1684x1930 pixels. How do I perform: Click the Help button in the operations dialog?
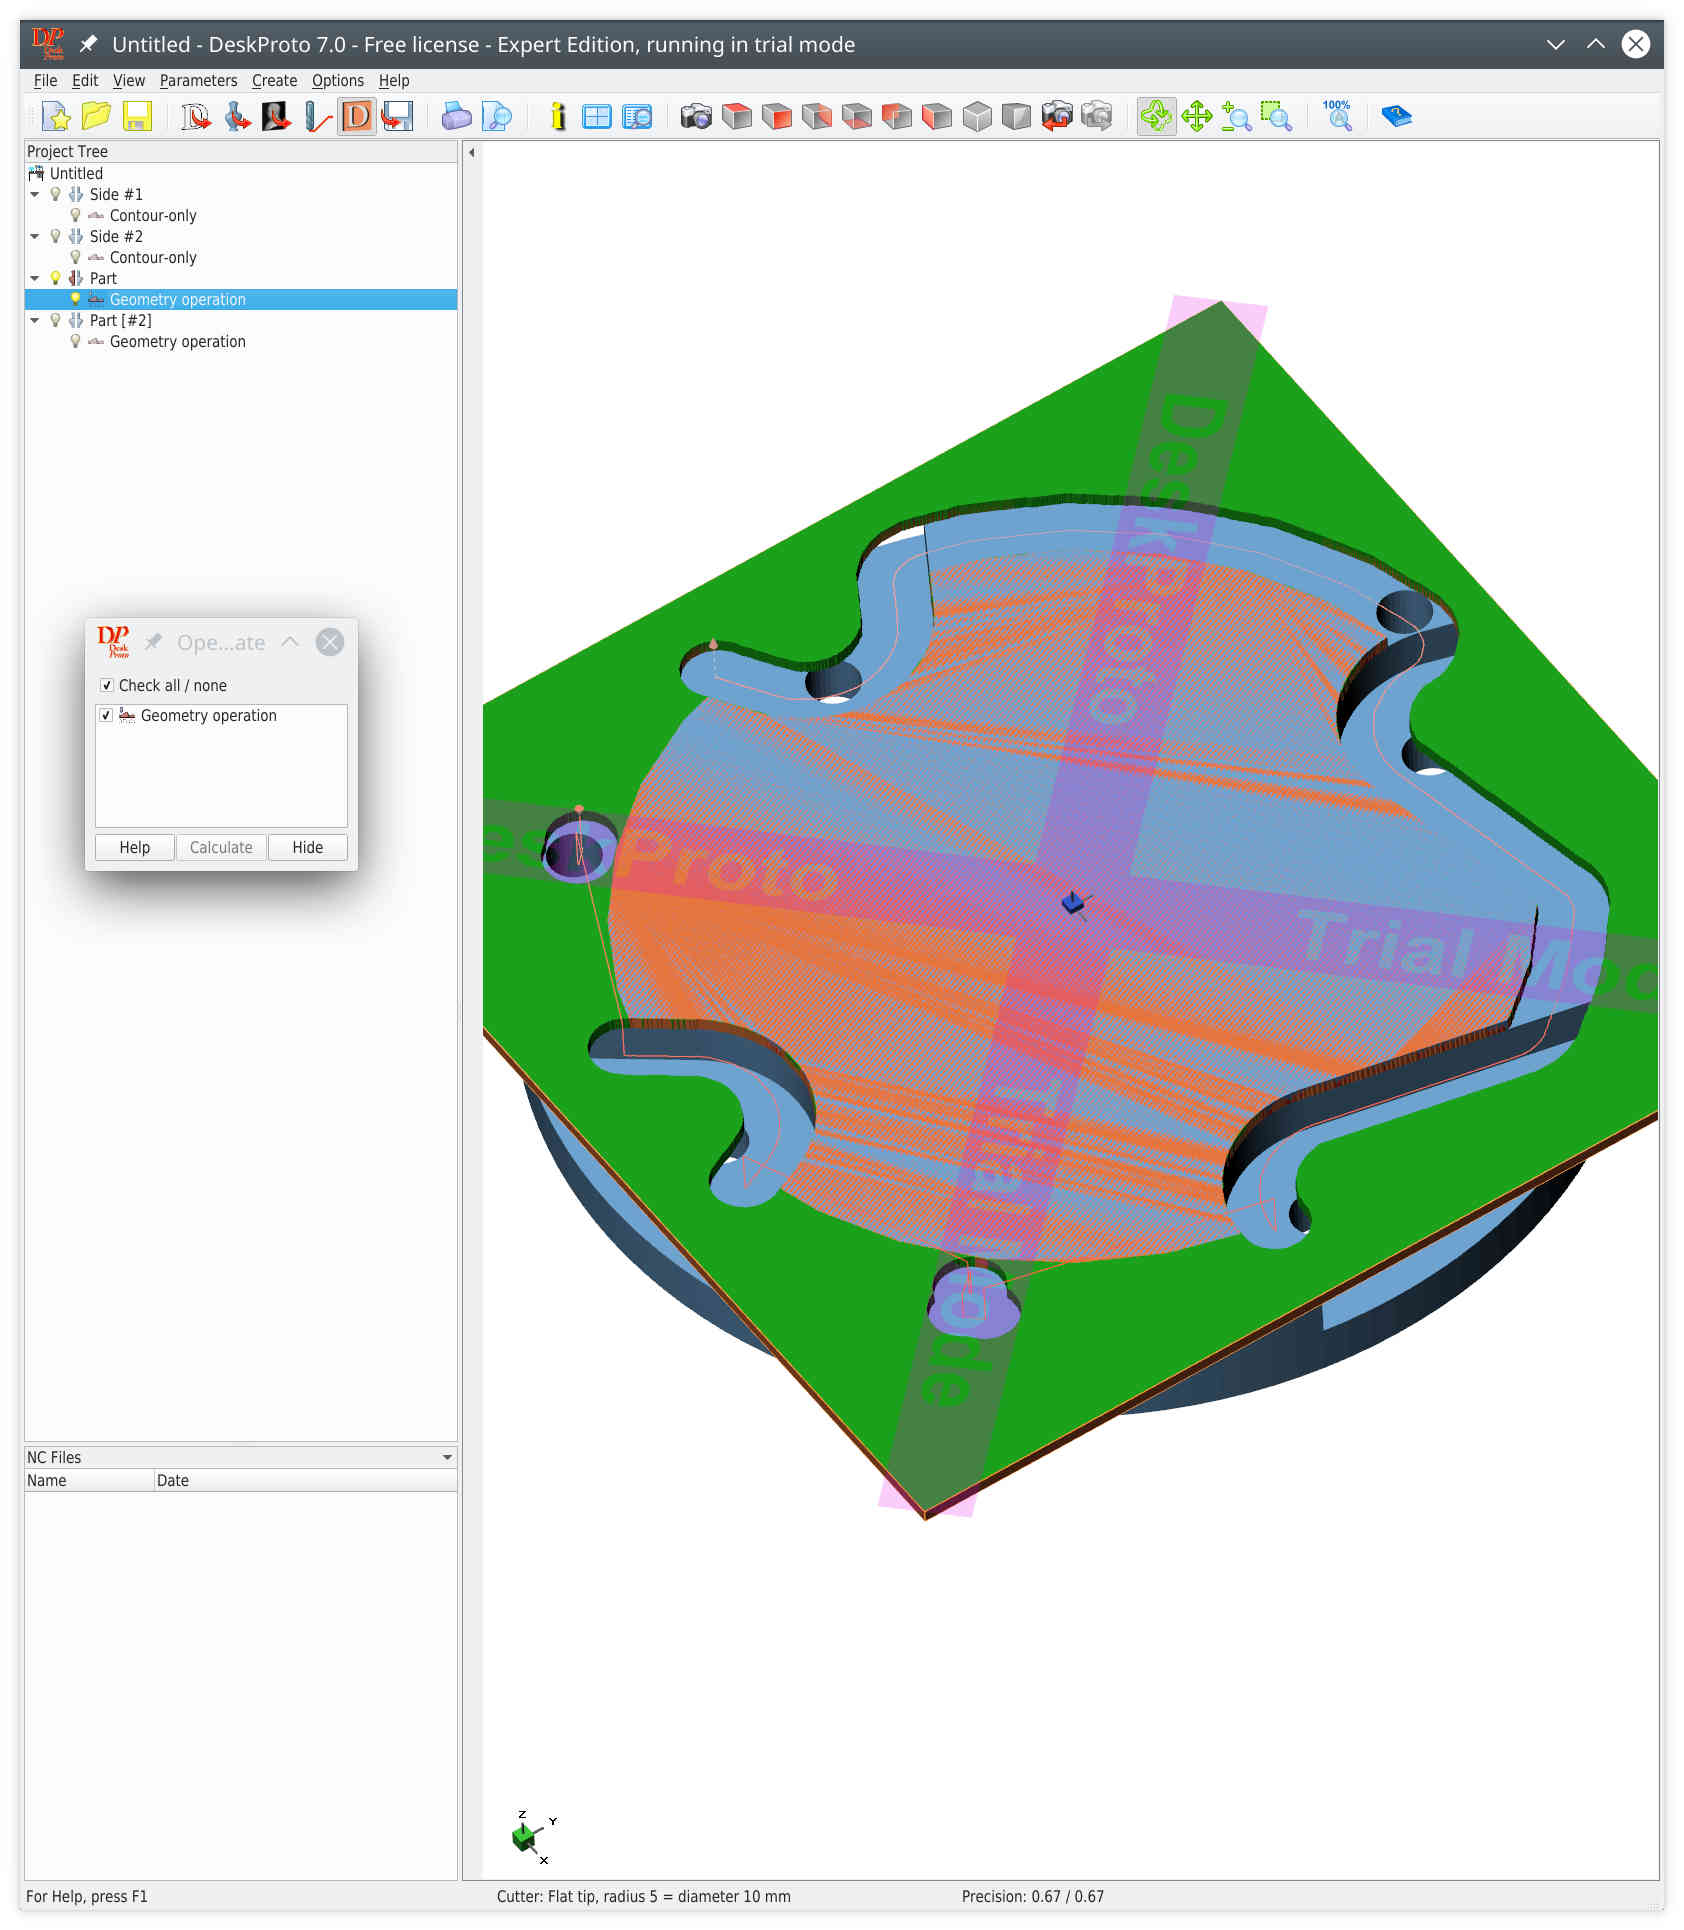[x=135, y=848]
